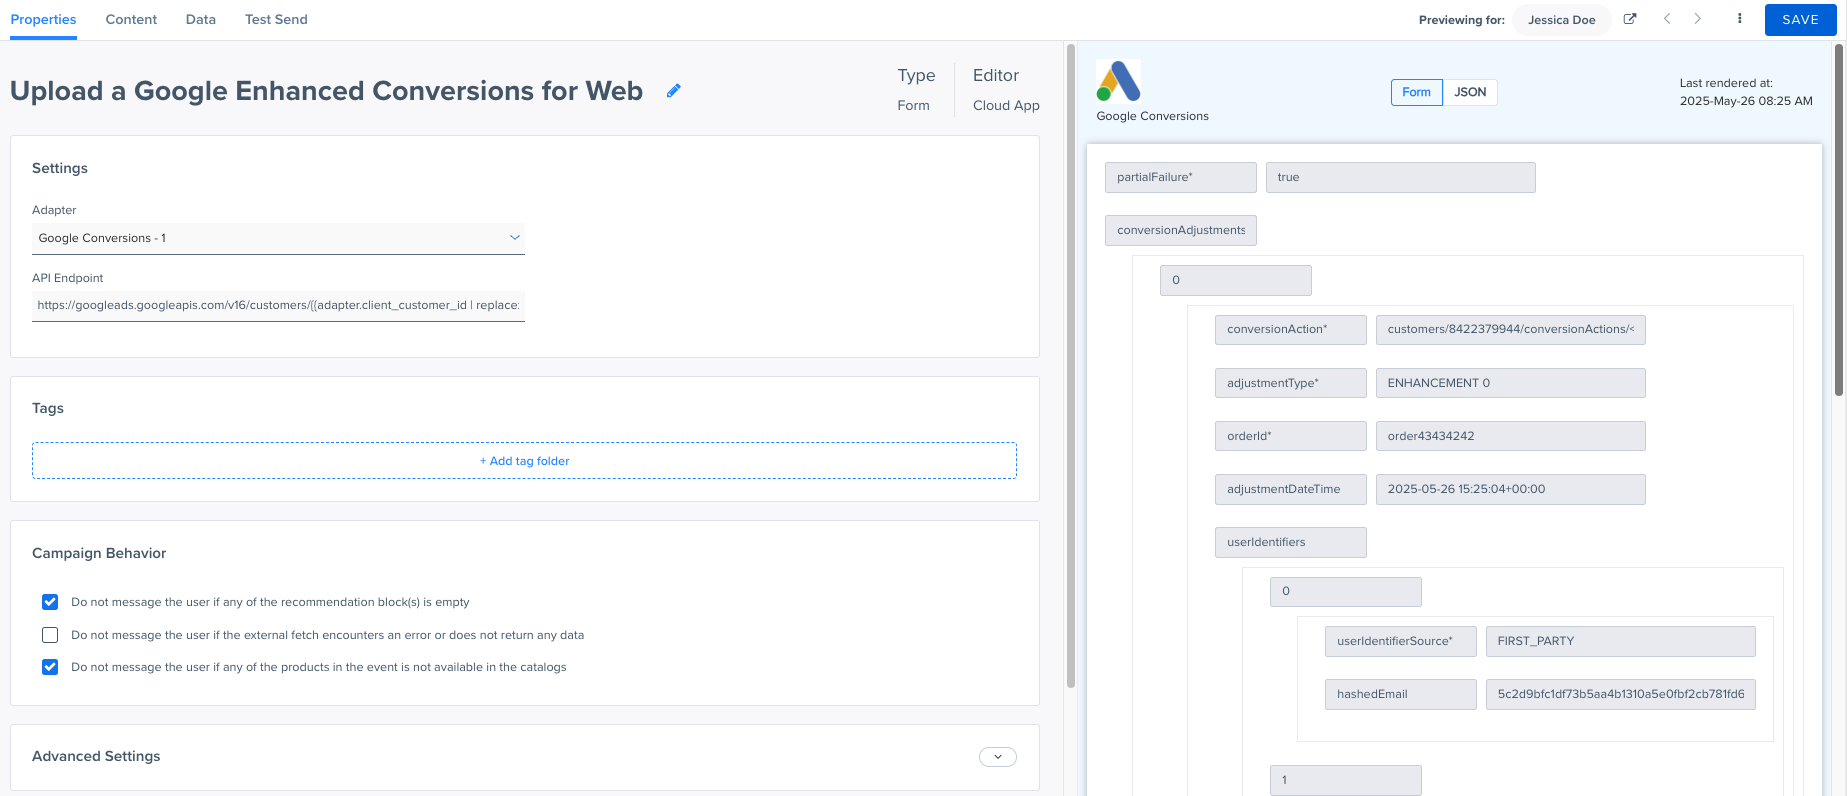
Task: Click the API Endpoint input field
Action: pos(278,305)
